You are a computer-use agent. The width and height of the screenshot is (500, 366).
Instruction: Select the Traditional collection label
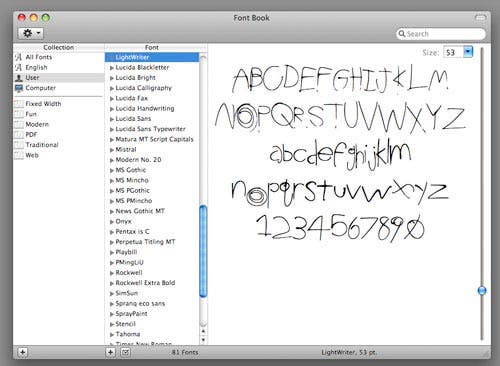[42, 145]
